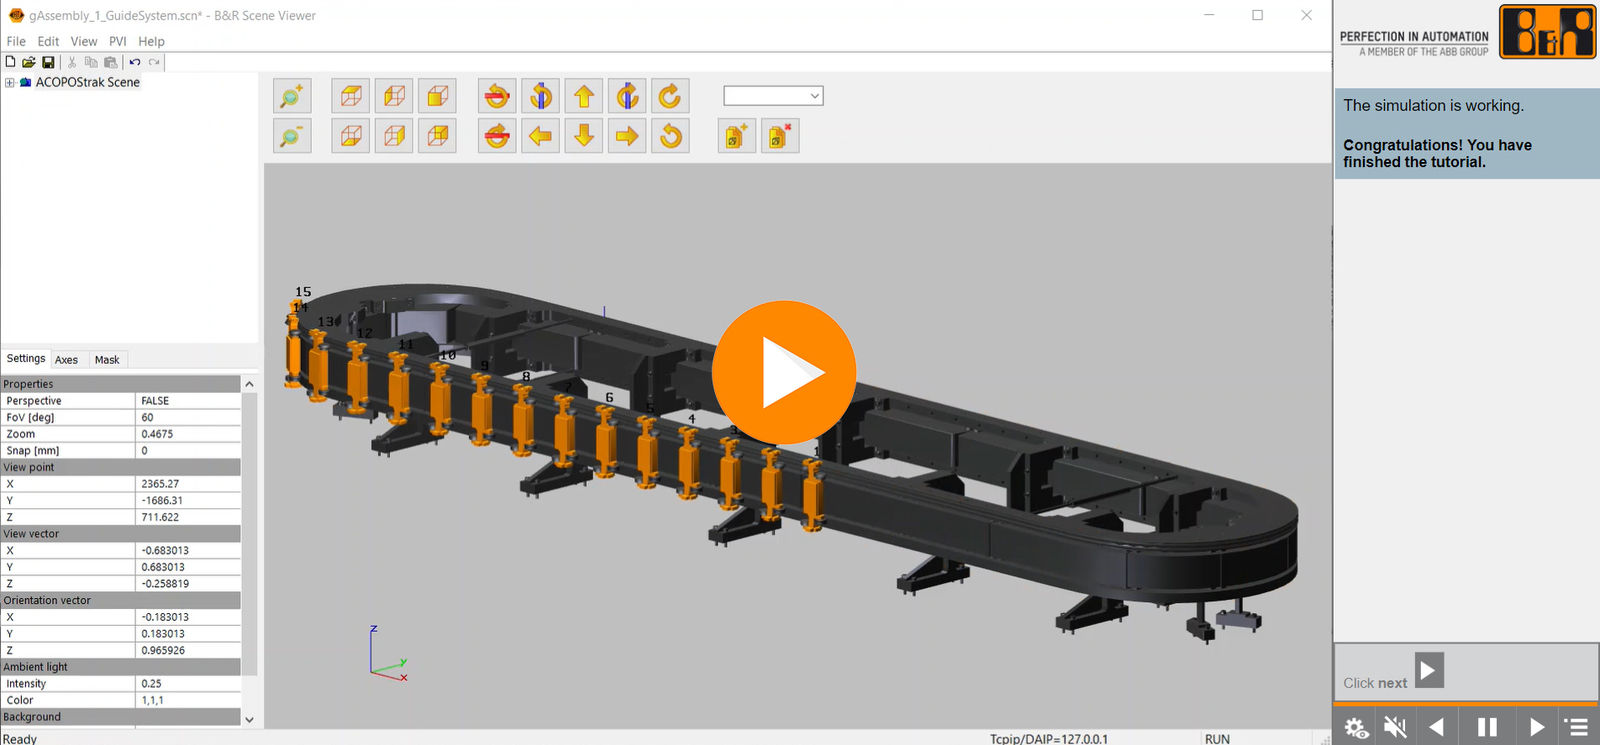Pan the view left with the left arrow
1600x745 pixels.
point(541,135)
